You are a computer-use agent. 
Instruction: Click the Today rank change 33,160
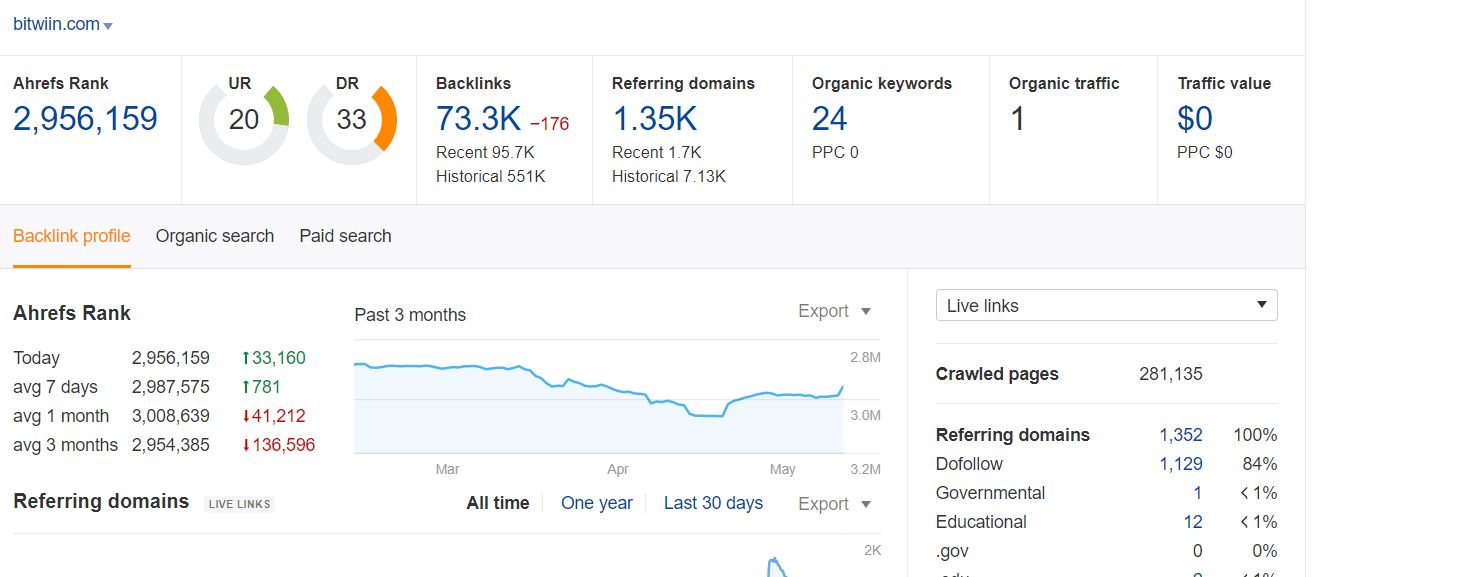274,358
